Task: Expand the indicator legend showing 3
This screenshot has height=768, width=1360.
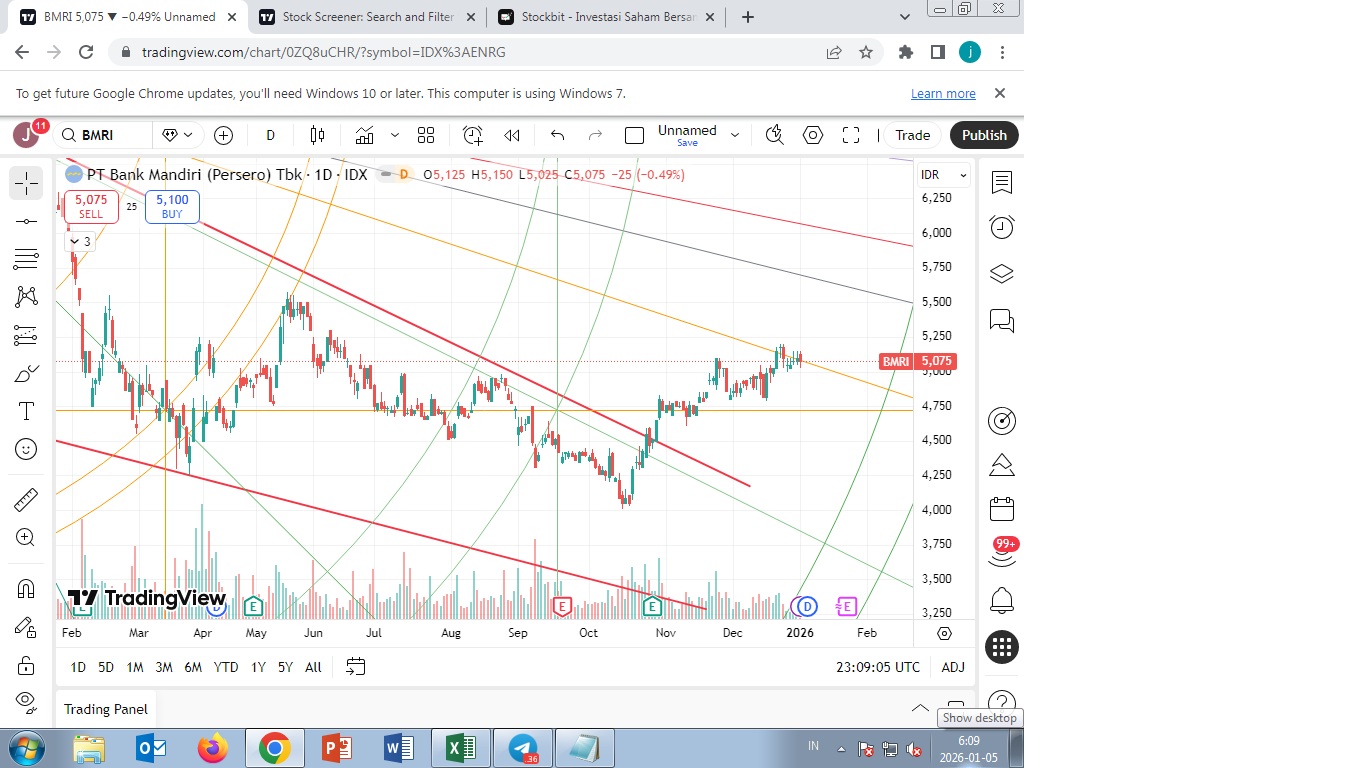Action: pyautogui.click(x=80, y=241)
